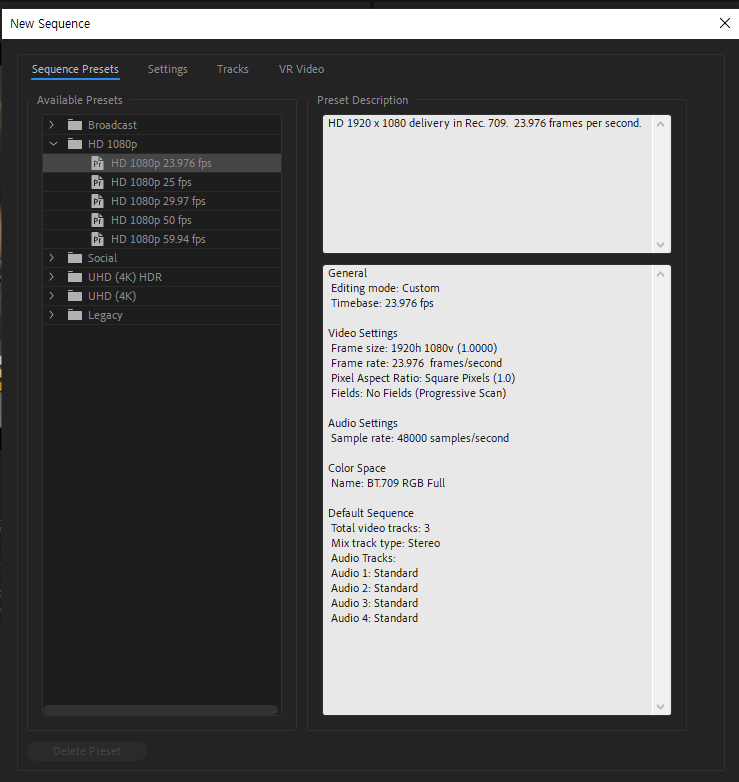Select the HD 1080p 59.94 fps preset
Image resolution: width=739 pixels, height=782 pixels.
click(x=162, y=239)
